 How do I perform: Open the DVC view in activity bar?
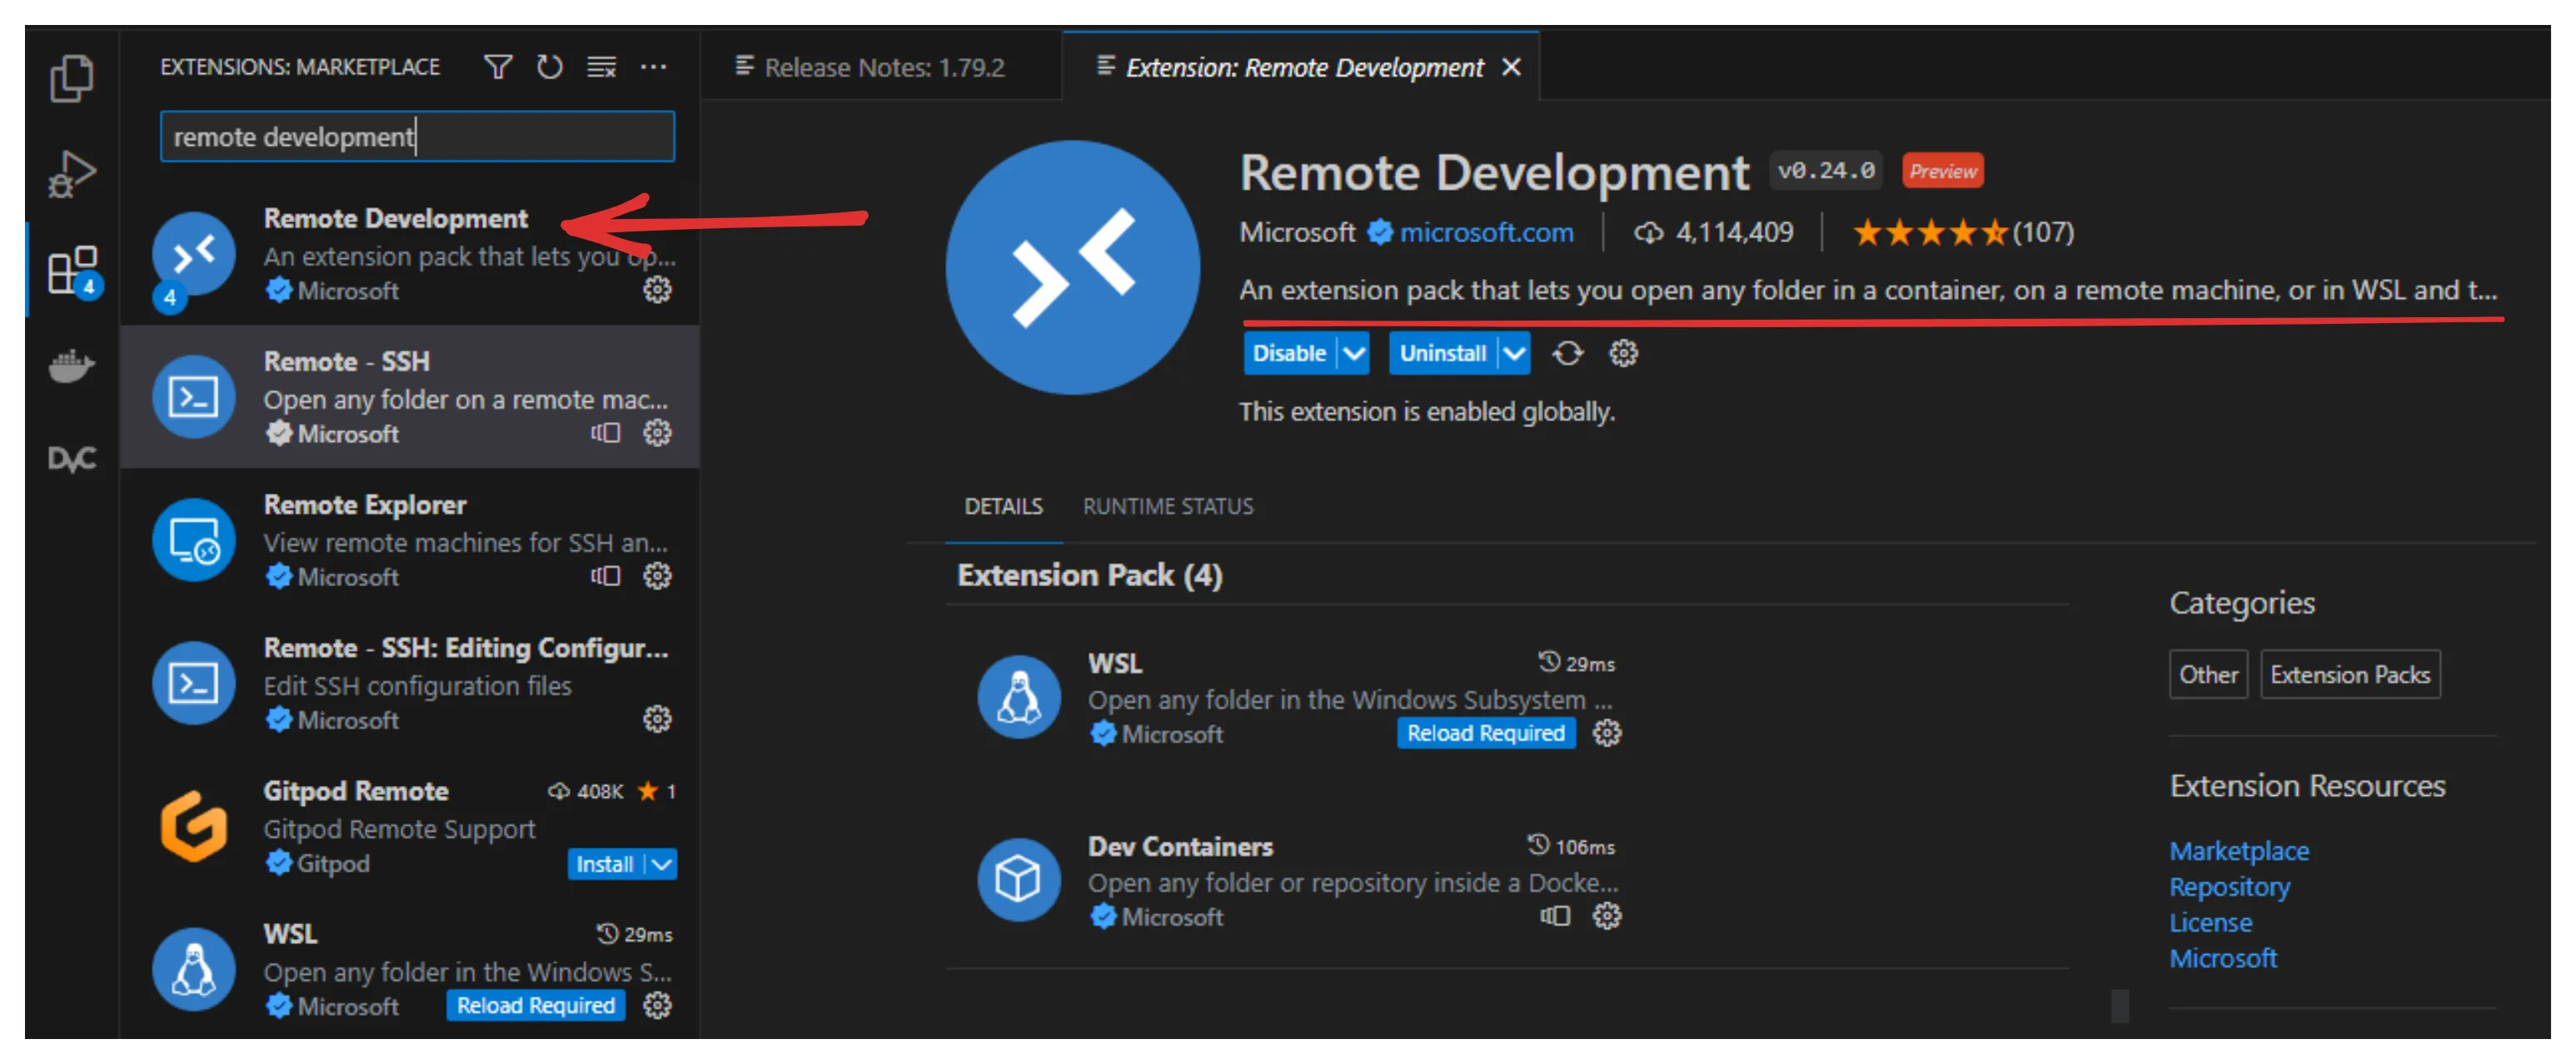click(x=71, y=459)
